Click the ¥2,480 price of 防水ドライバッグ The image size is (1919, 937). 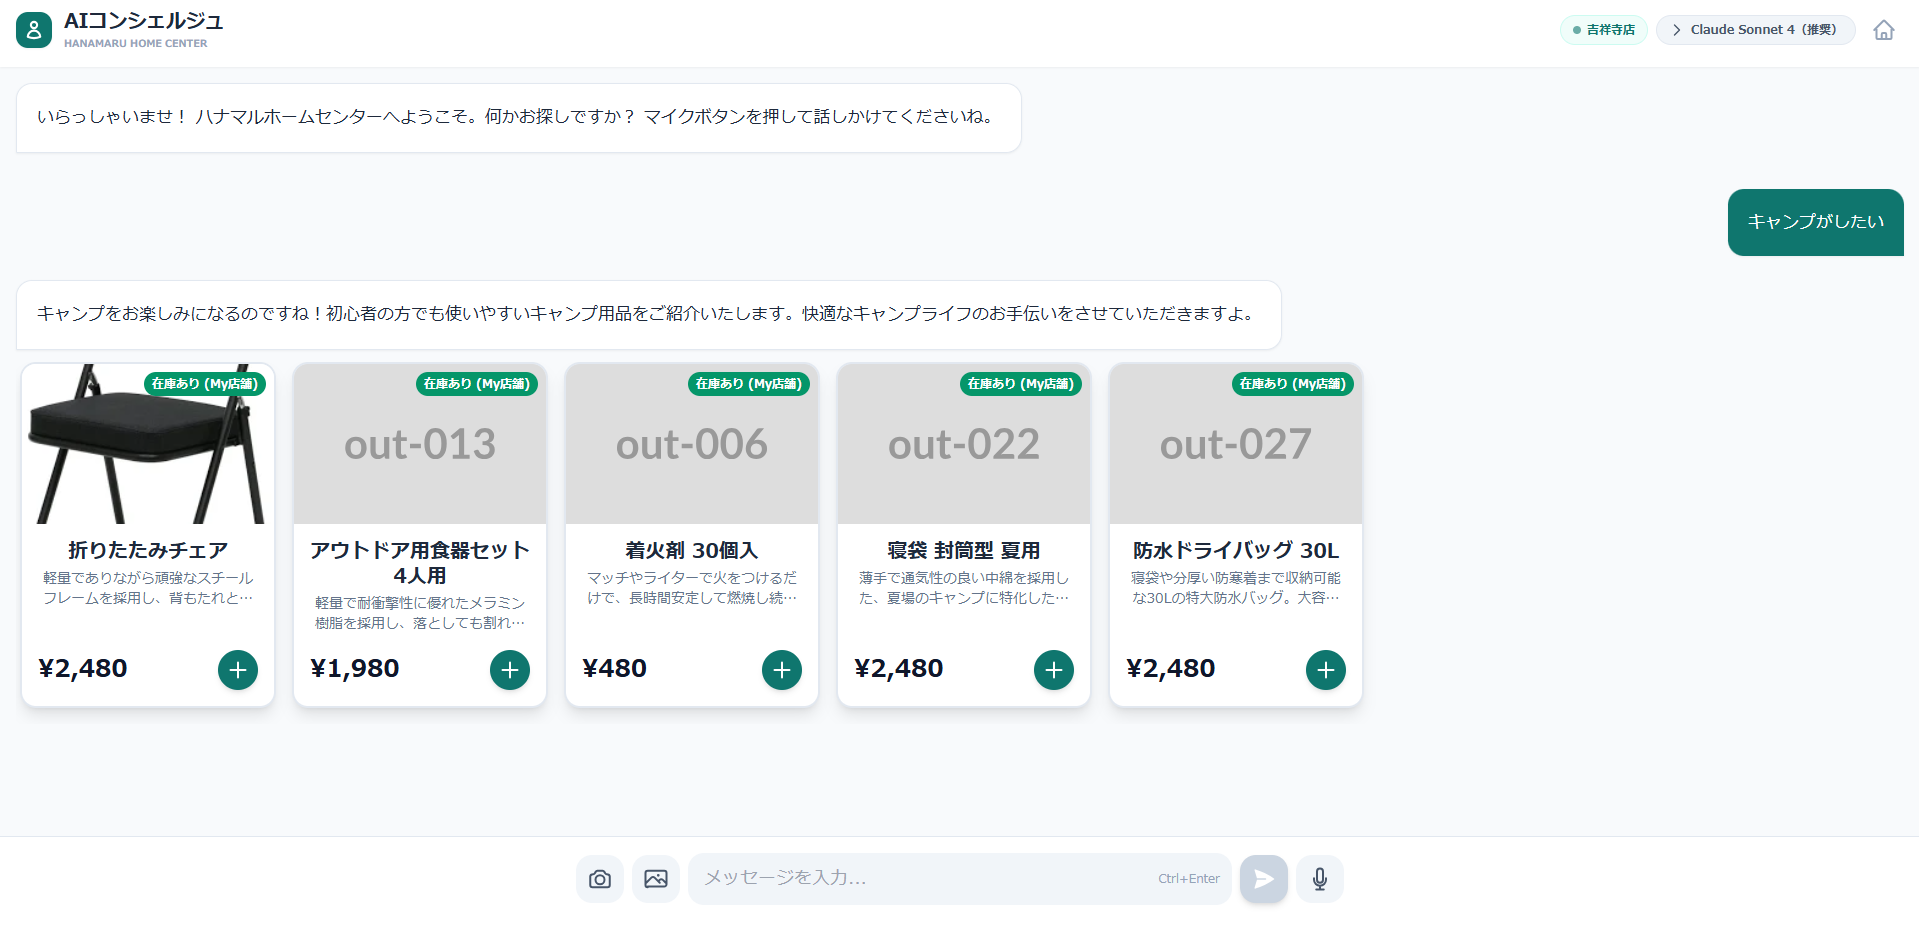click(1171, 668)
